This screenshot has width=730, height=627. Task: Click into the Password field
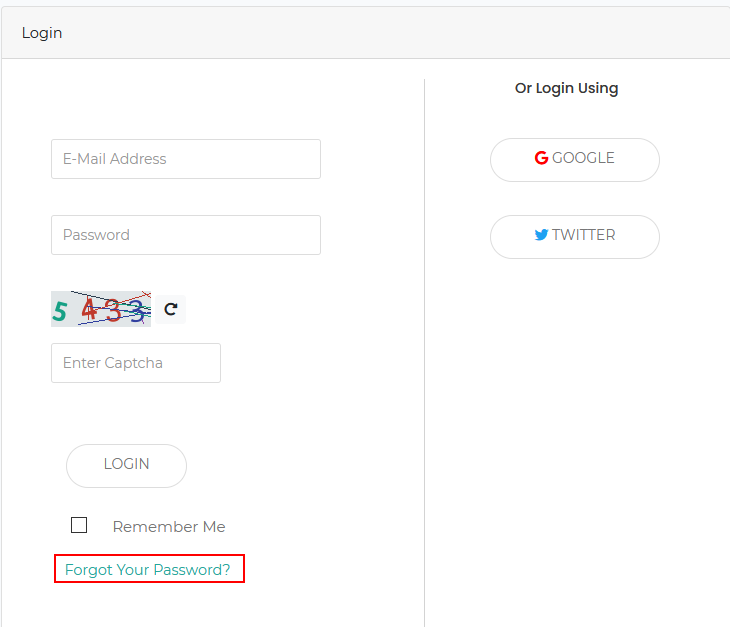[186, 235]
